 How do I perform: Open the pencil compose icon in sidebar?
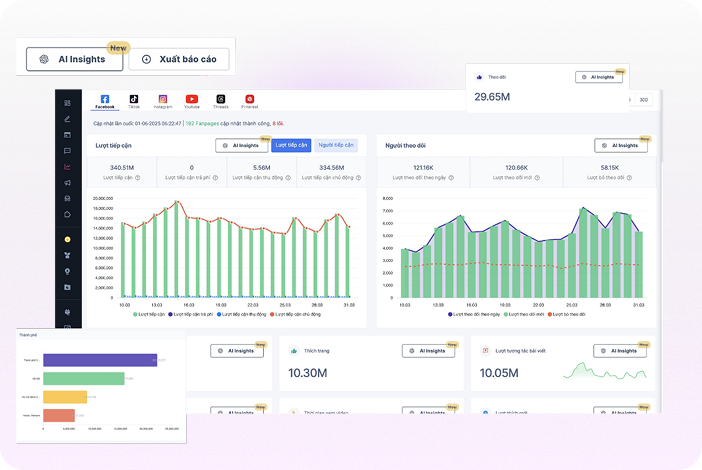coord(67,119)
